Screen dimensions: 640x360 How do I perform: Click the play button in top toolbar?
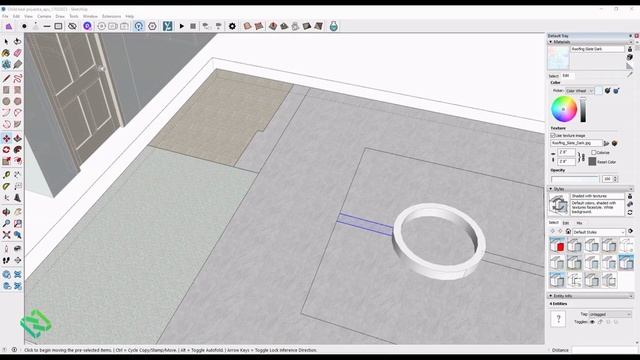182,26
